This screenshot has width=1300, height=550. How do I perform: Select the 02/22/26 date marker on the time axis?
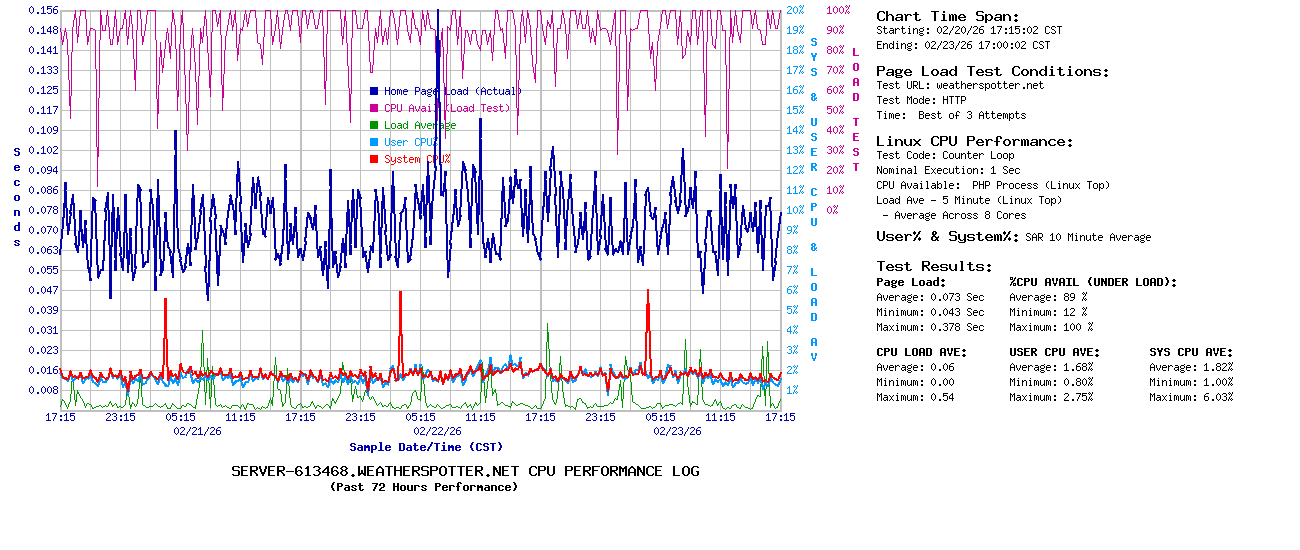tap(438, 431)
